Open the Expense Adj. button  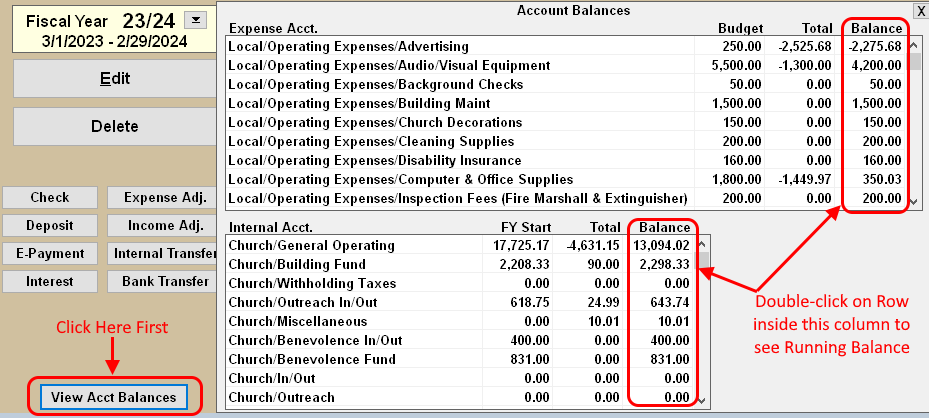tap(163, 198)
